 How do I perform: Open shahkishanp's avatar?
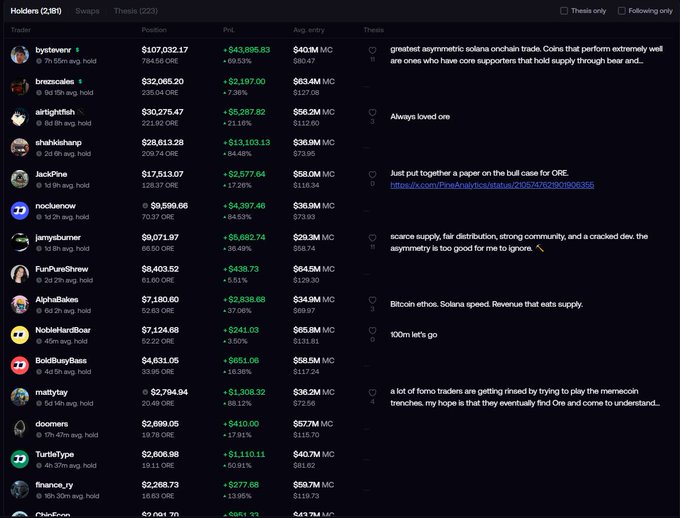(x=20, y=148)
